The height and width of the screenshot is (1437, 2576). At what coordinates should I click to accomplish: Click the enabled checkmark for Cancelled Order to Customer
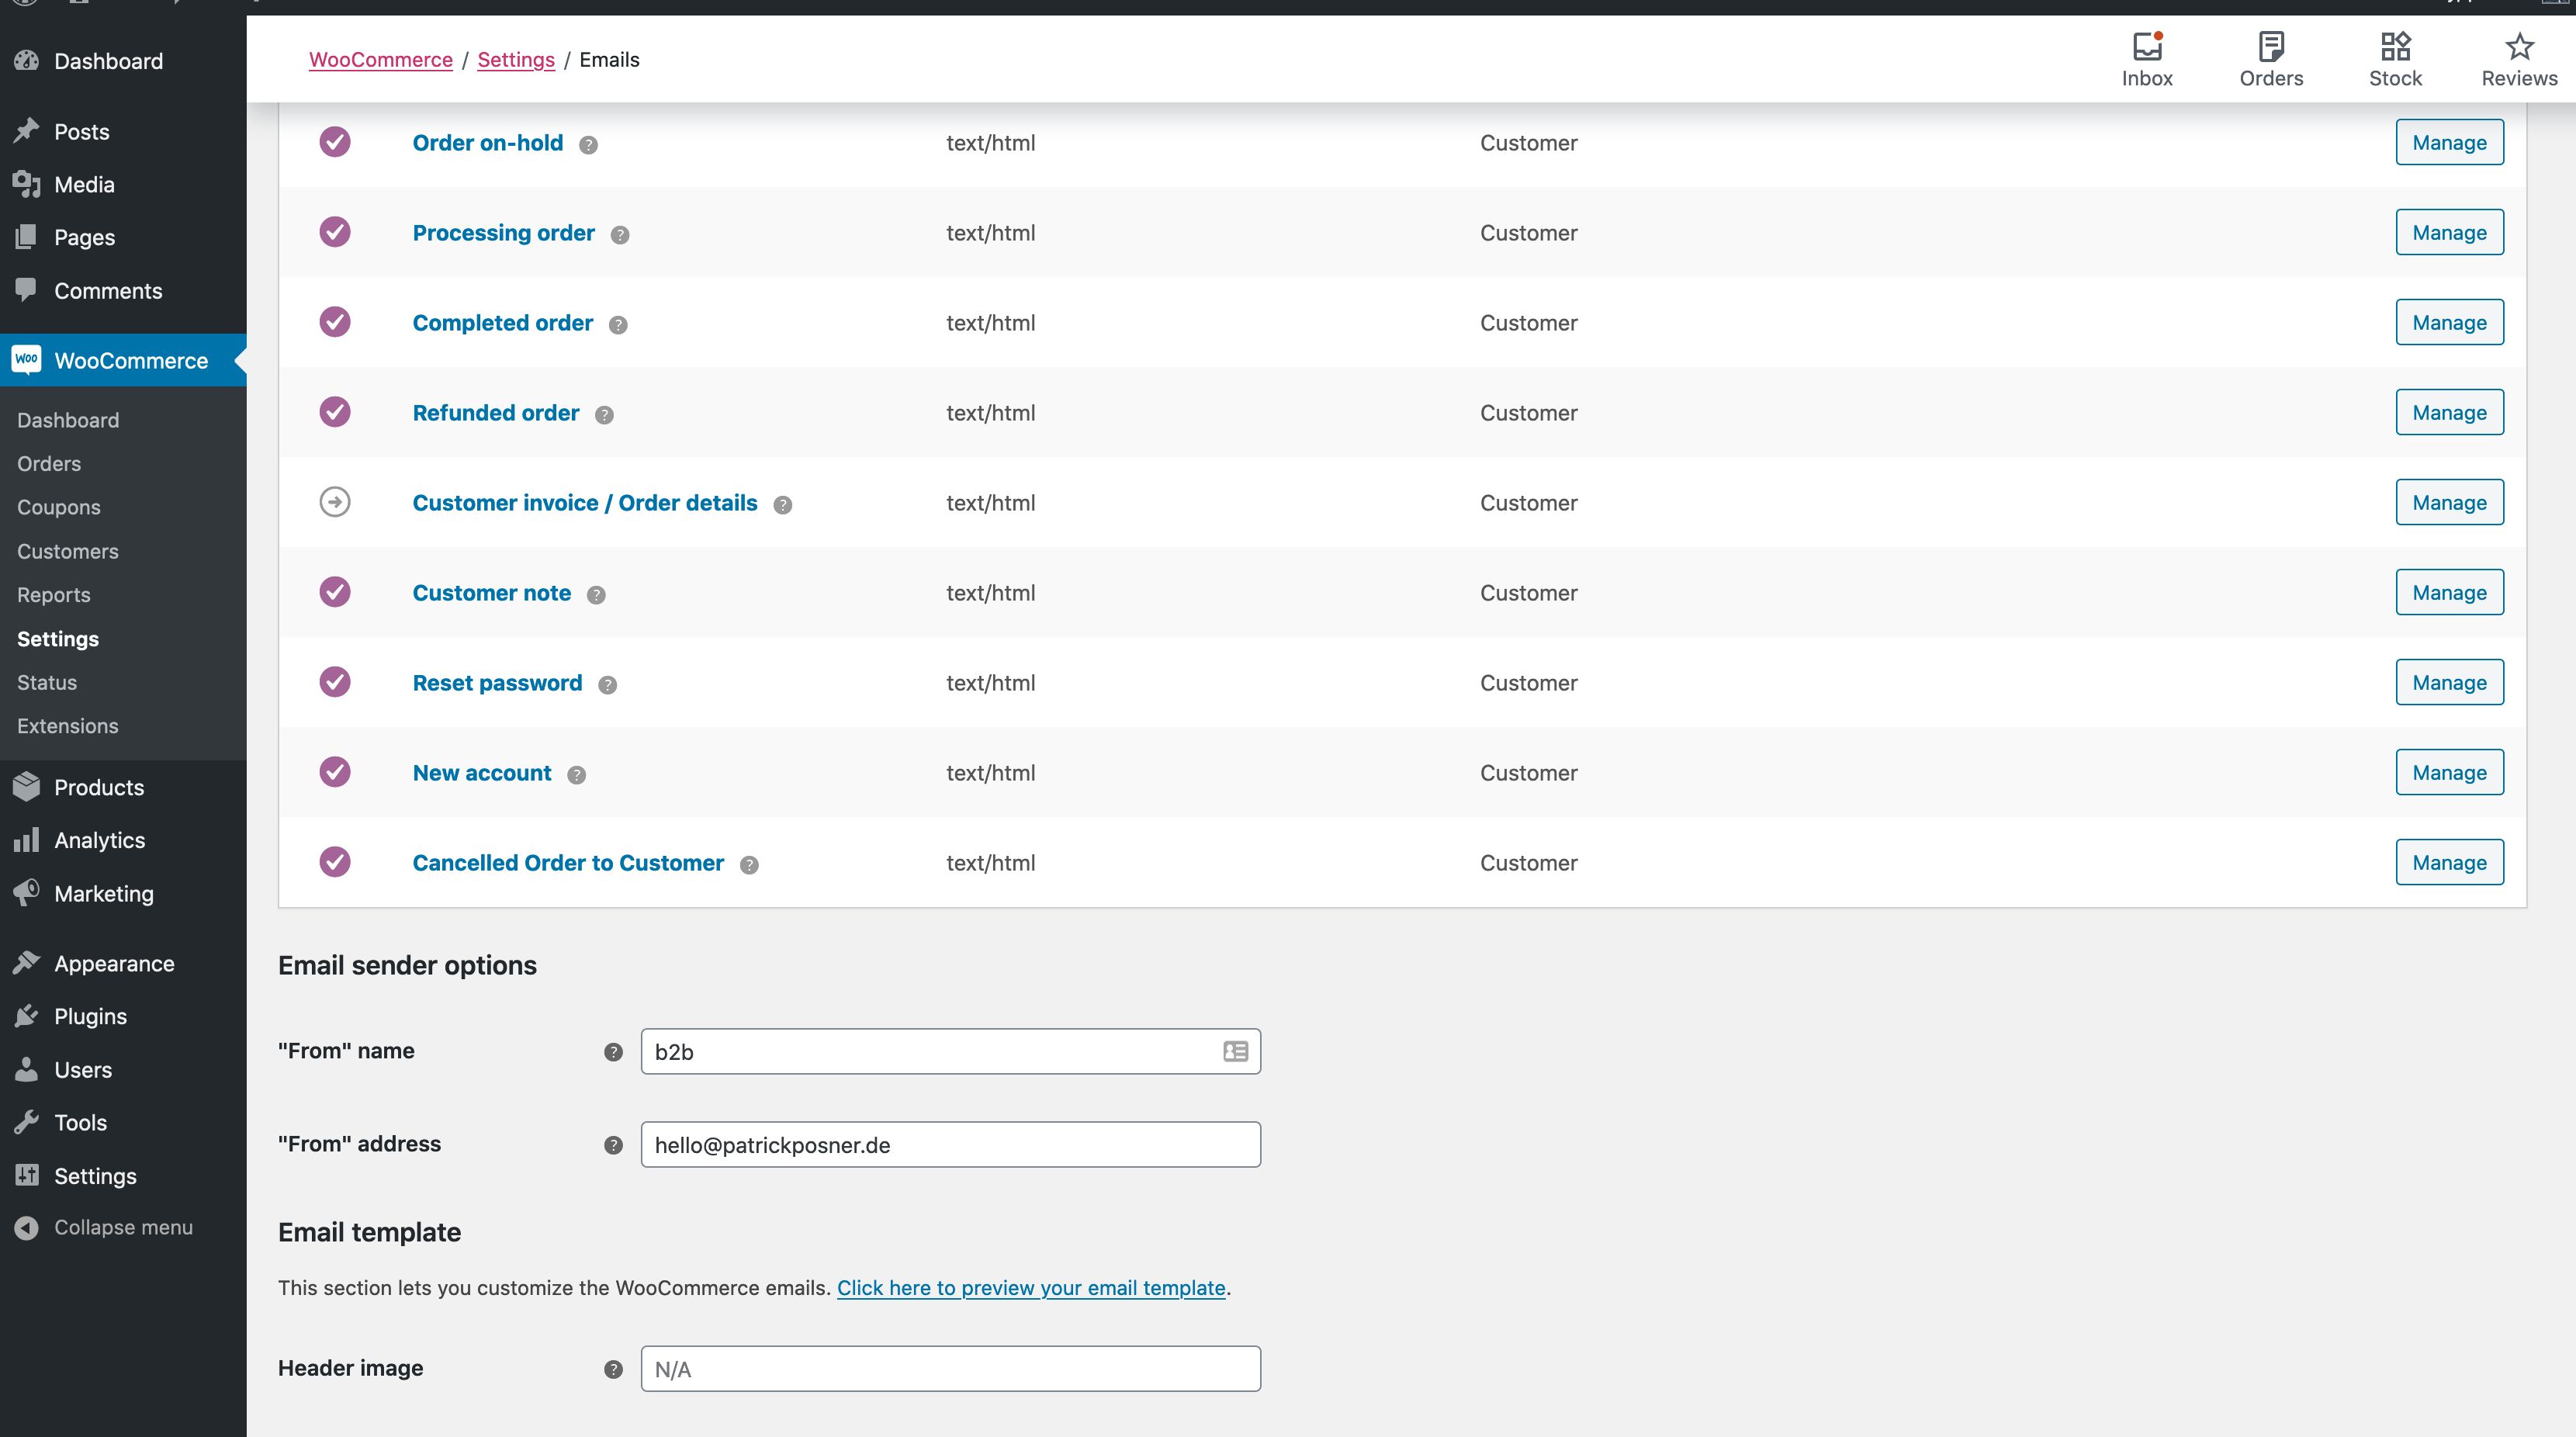335,861
